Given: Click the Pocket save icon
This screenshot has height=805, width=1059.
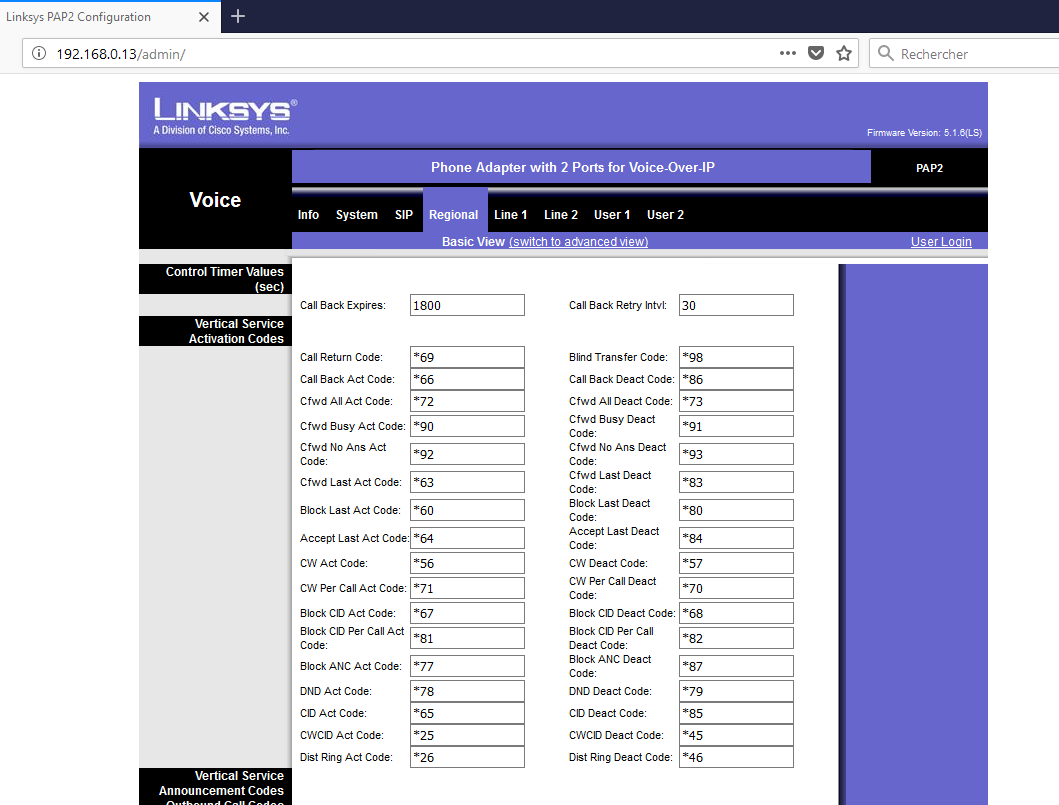Looking at the screenshot, I should (x=816, y=53).
